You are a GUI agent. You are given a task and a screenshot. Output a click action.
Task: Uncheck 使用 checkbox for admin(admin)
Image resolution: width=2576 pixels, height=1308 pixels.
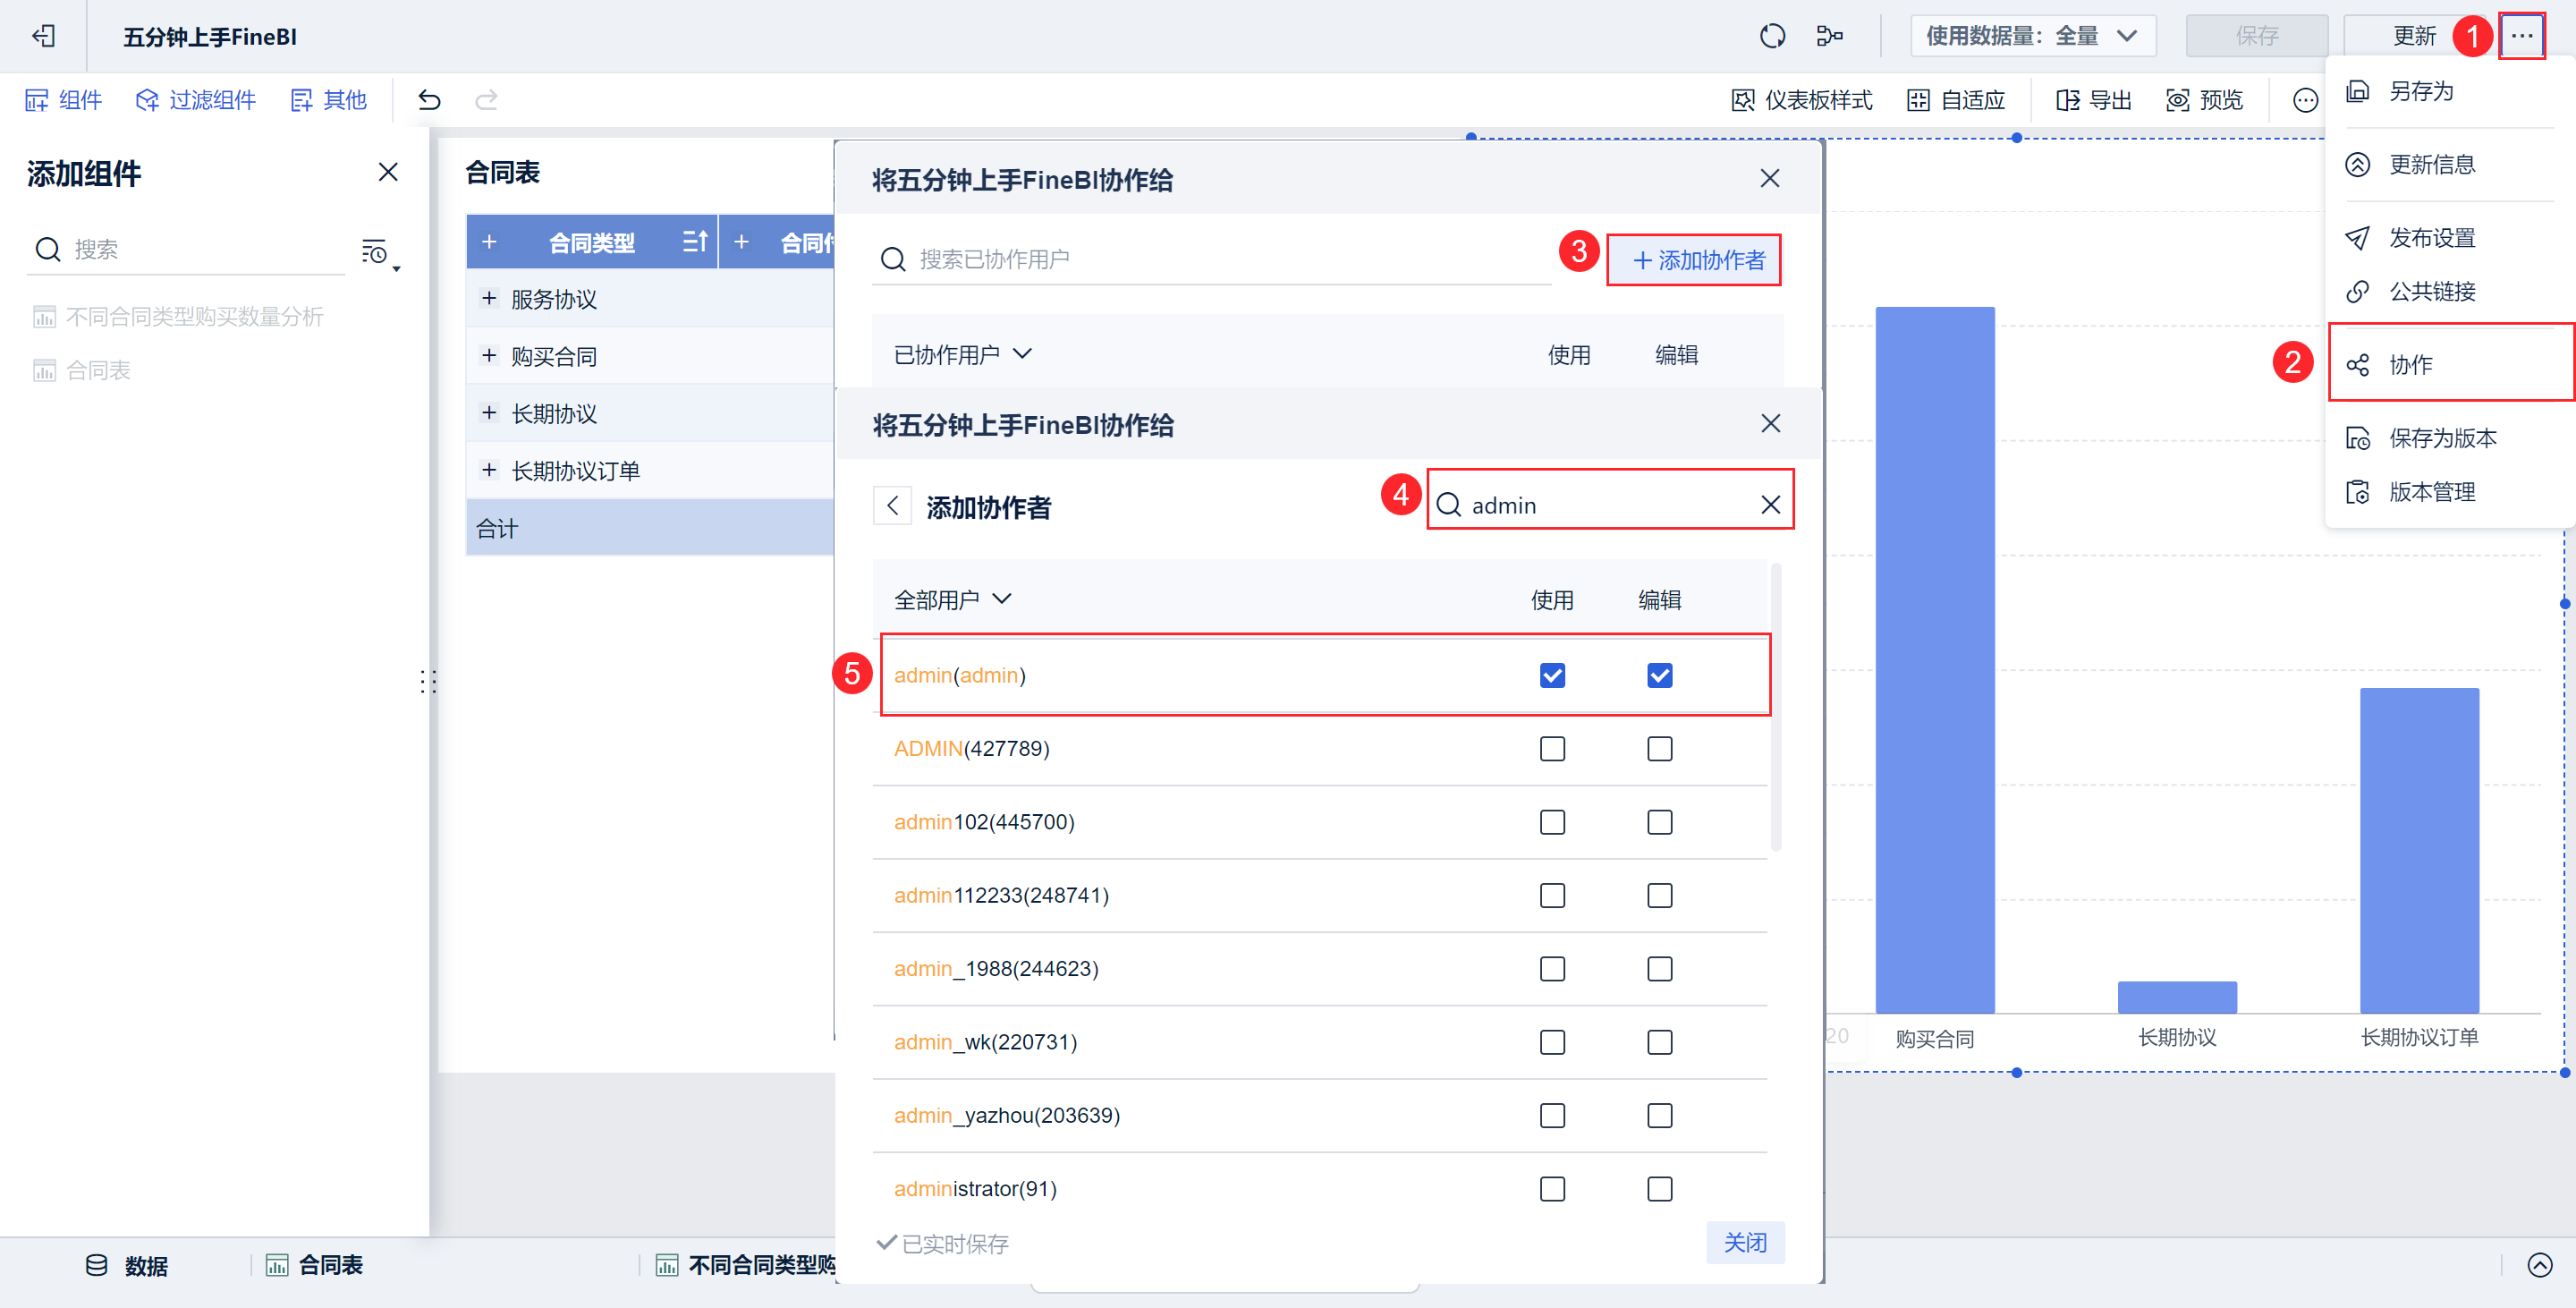(1552, 675)
